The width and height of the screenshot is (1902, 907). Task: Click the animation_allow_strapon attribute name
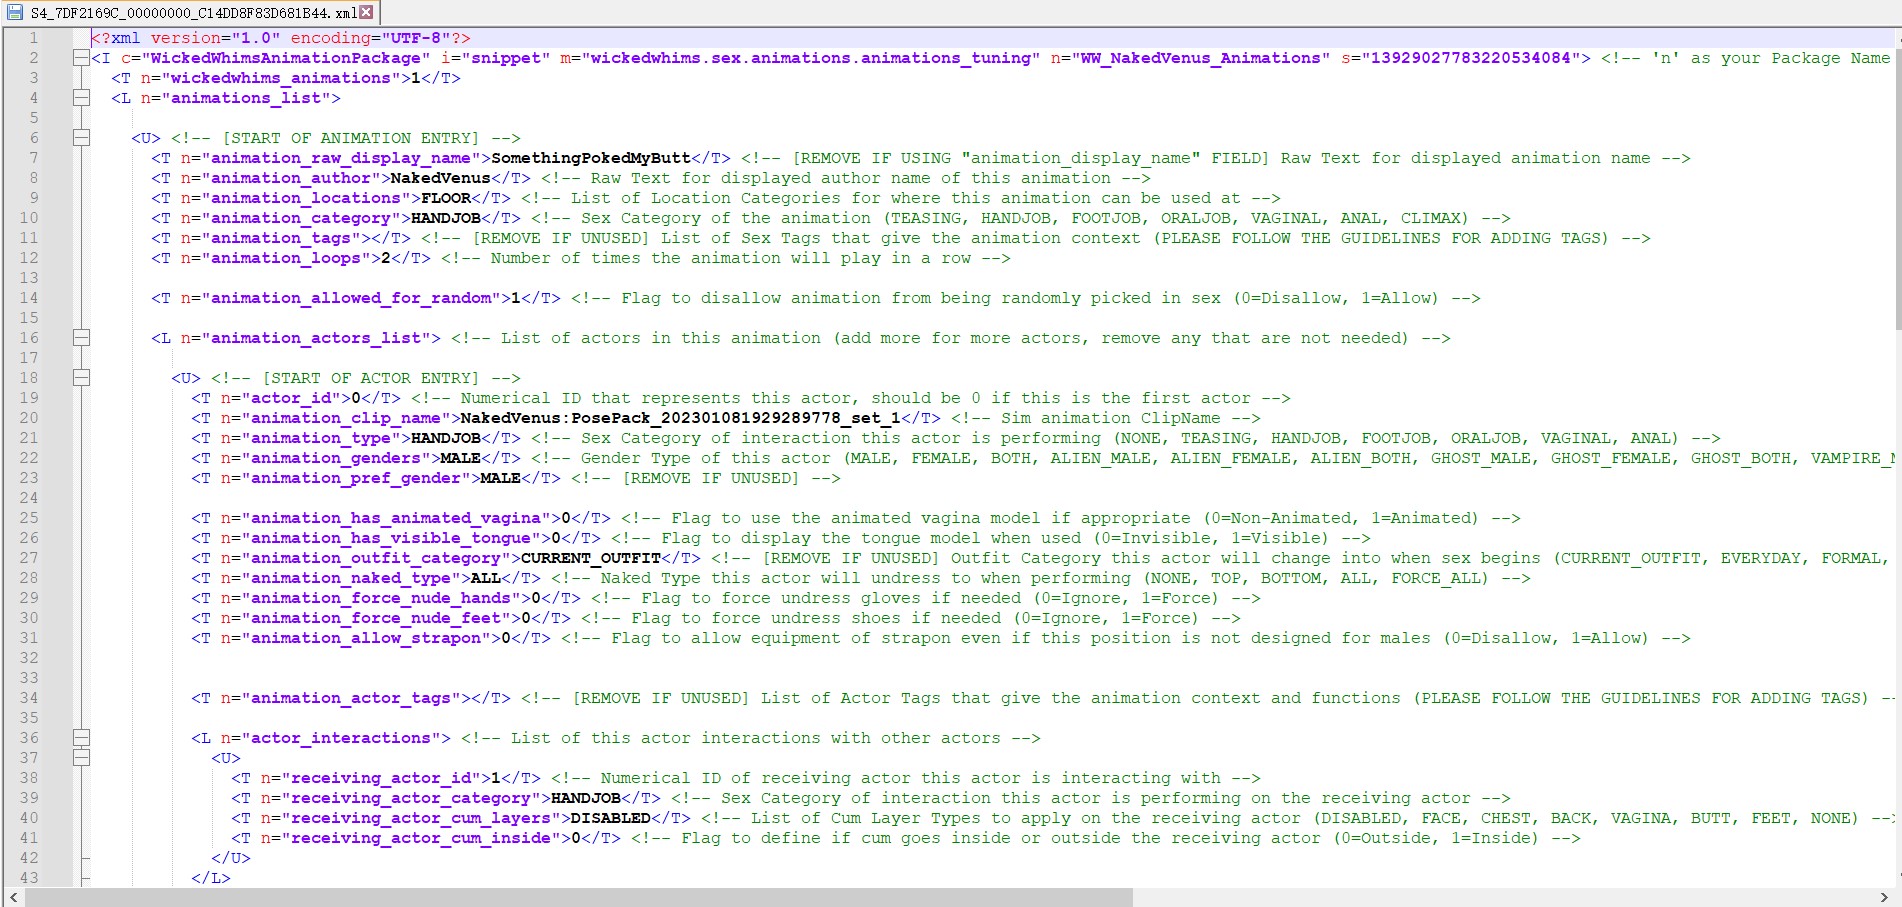[x=366, y=638]
